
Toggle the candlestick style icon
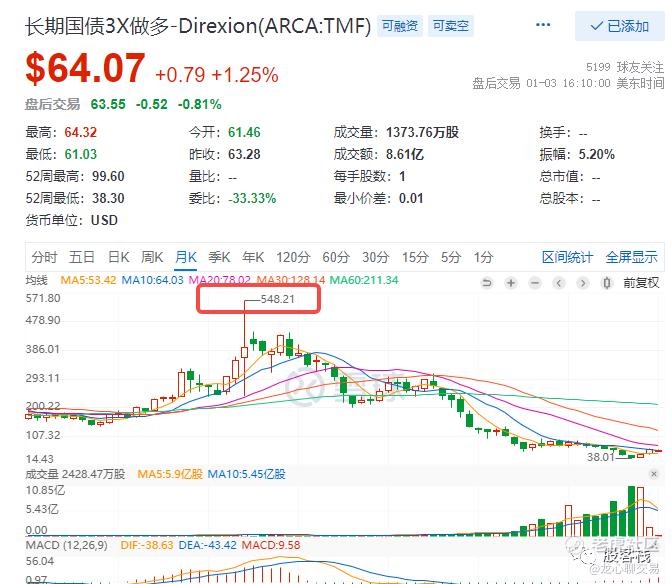point(607,283)
